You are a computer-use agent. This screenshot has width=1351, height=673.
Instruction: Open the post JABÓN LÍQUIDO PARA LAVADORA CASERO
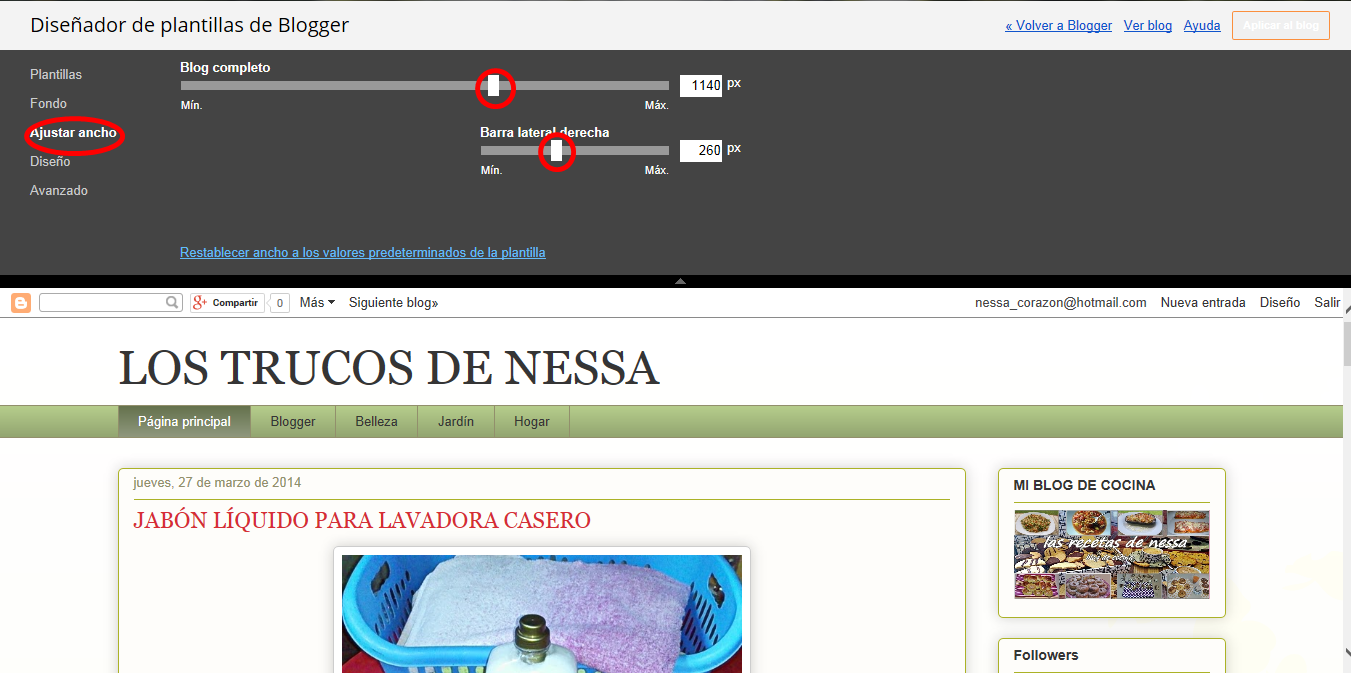click(362, 520)
